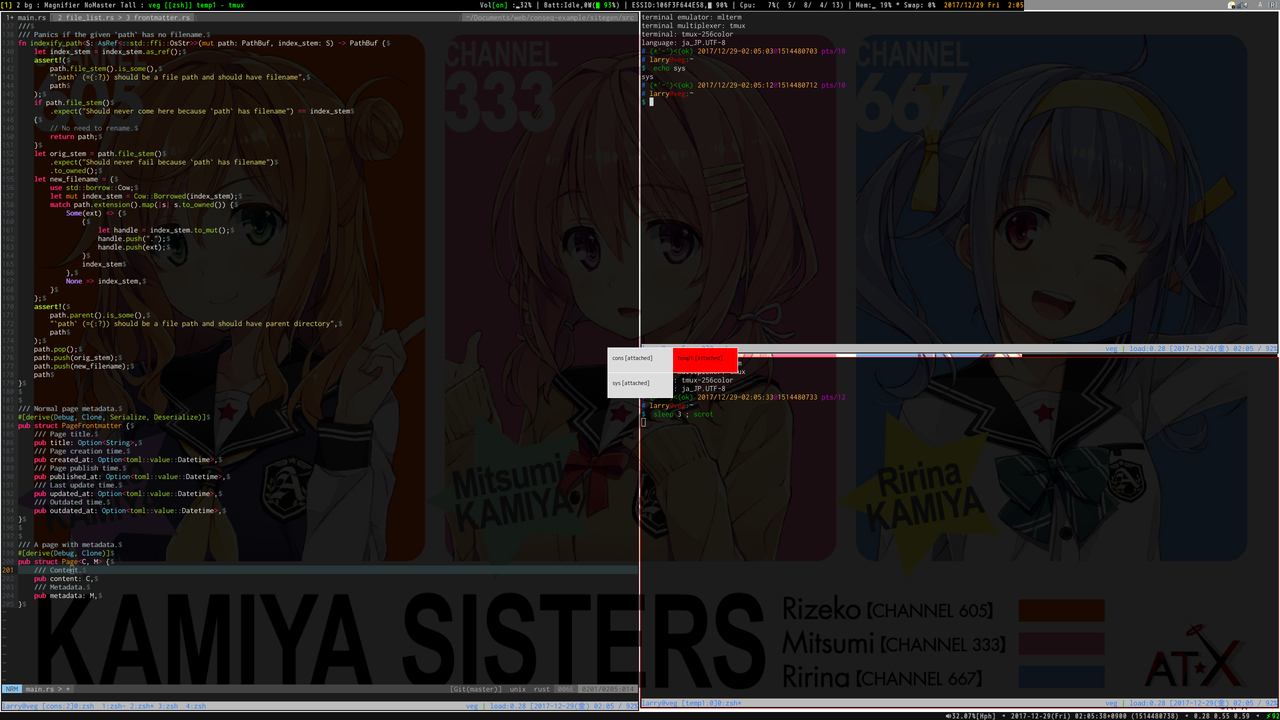Click the 'NRM' mode indicator in Vim statusline
Viewport: 1280px width, 720px height.
[x=12, y=689]
